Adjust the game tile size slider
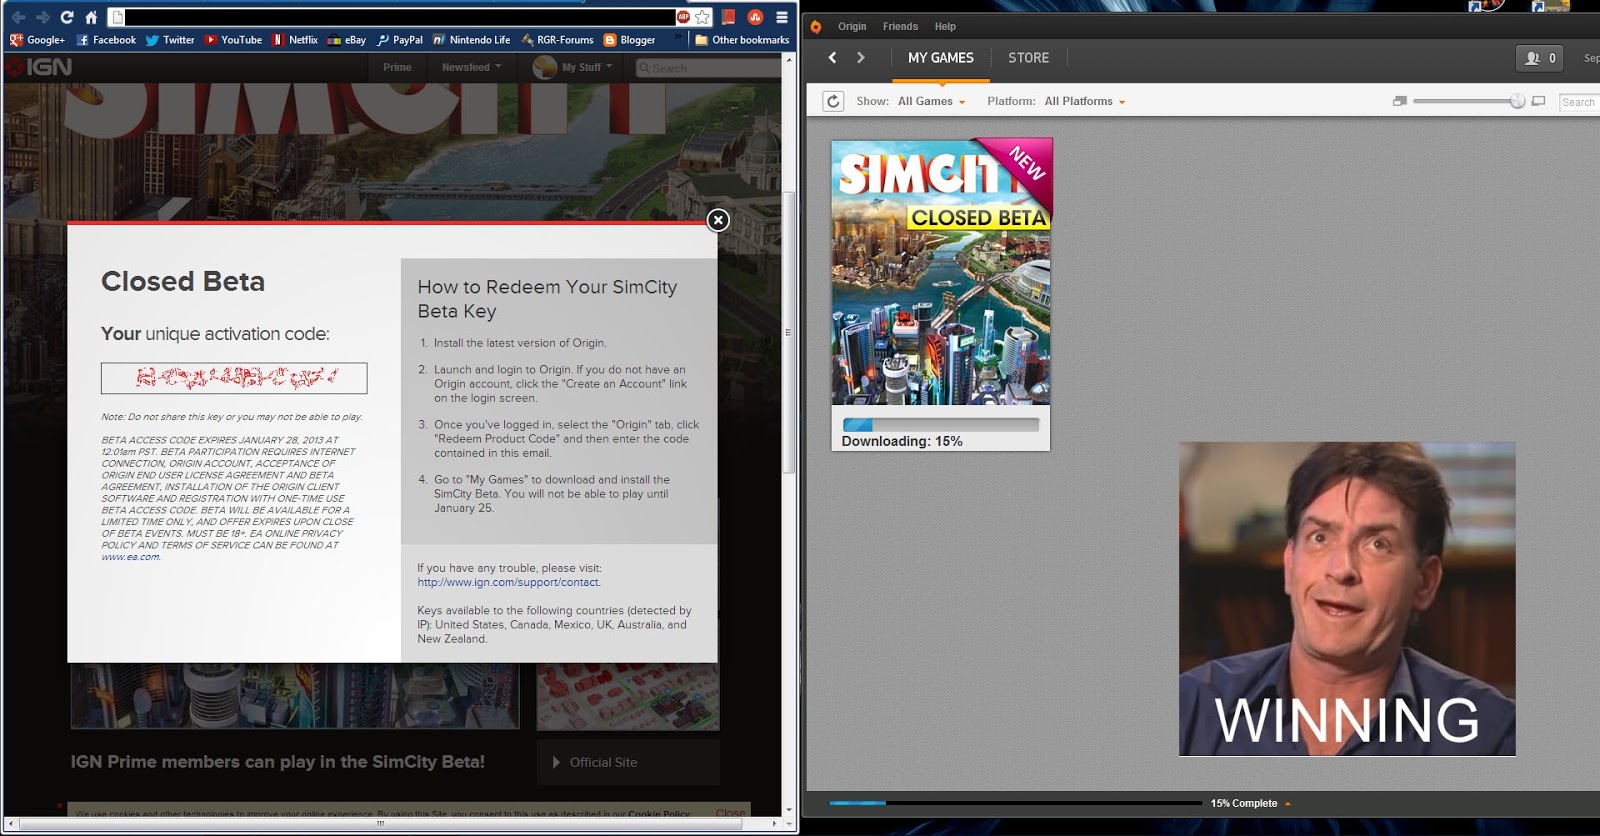This screenshot has height=836, width=1600. (1518, 101)
